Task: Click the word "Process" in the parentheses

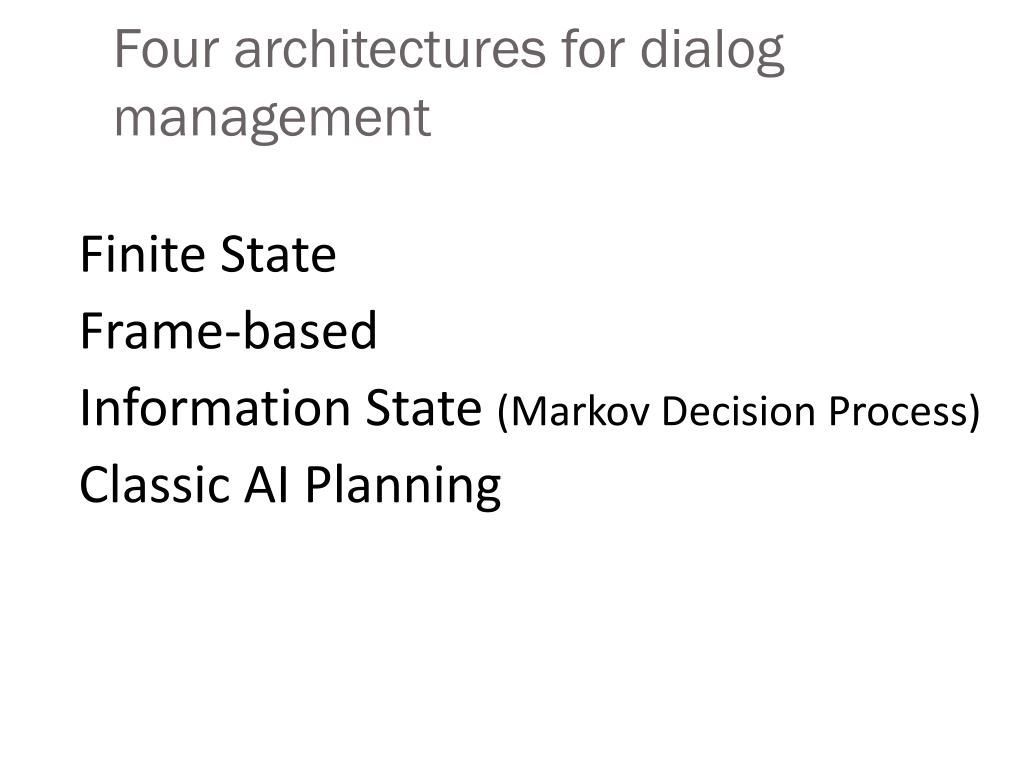Action: [x=897, y=413]
